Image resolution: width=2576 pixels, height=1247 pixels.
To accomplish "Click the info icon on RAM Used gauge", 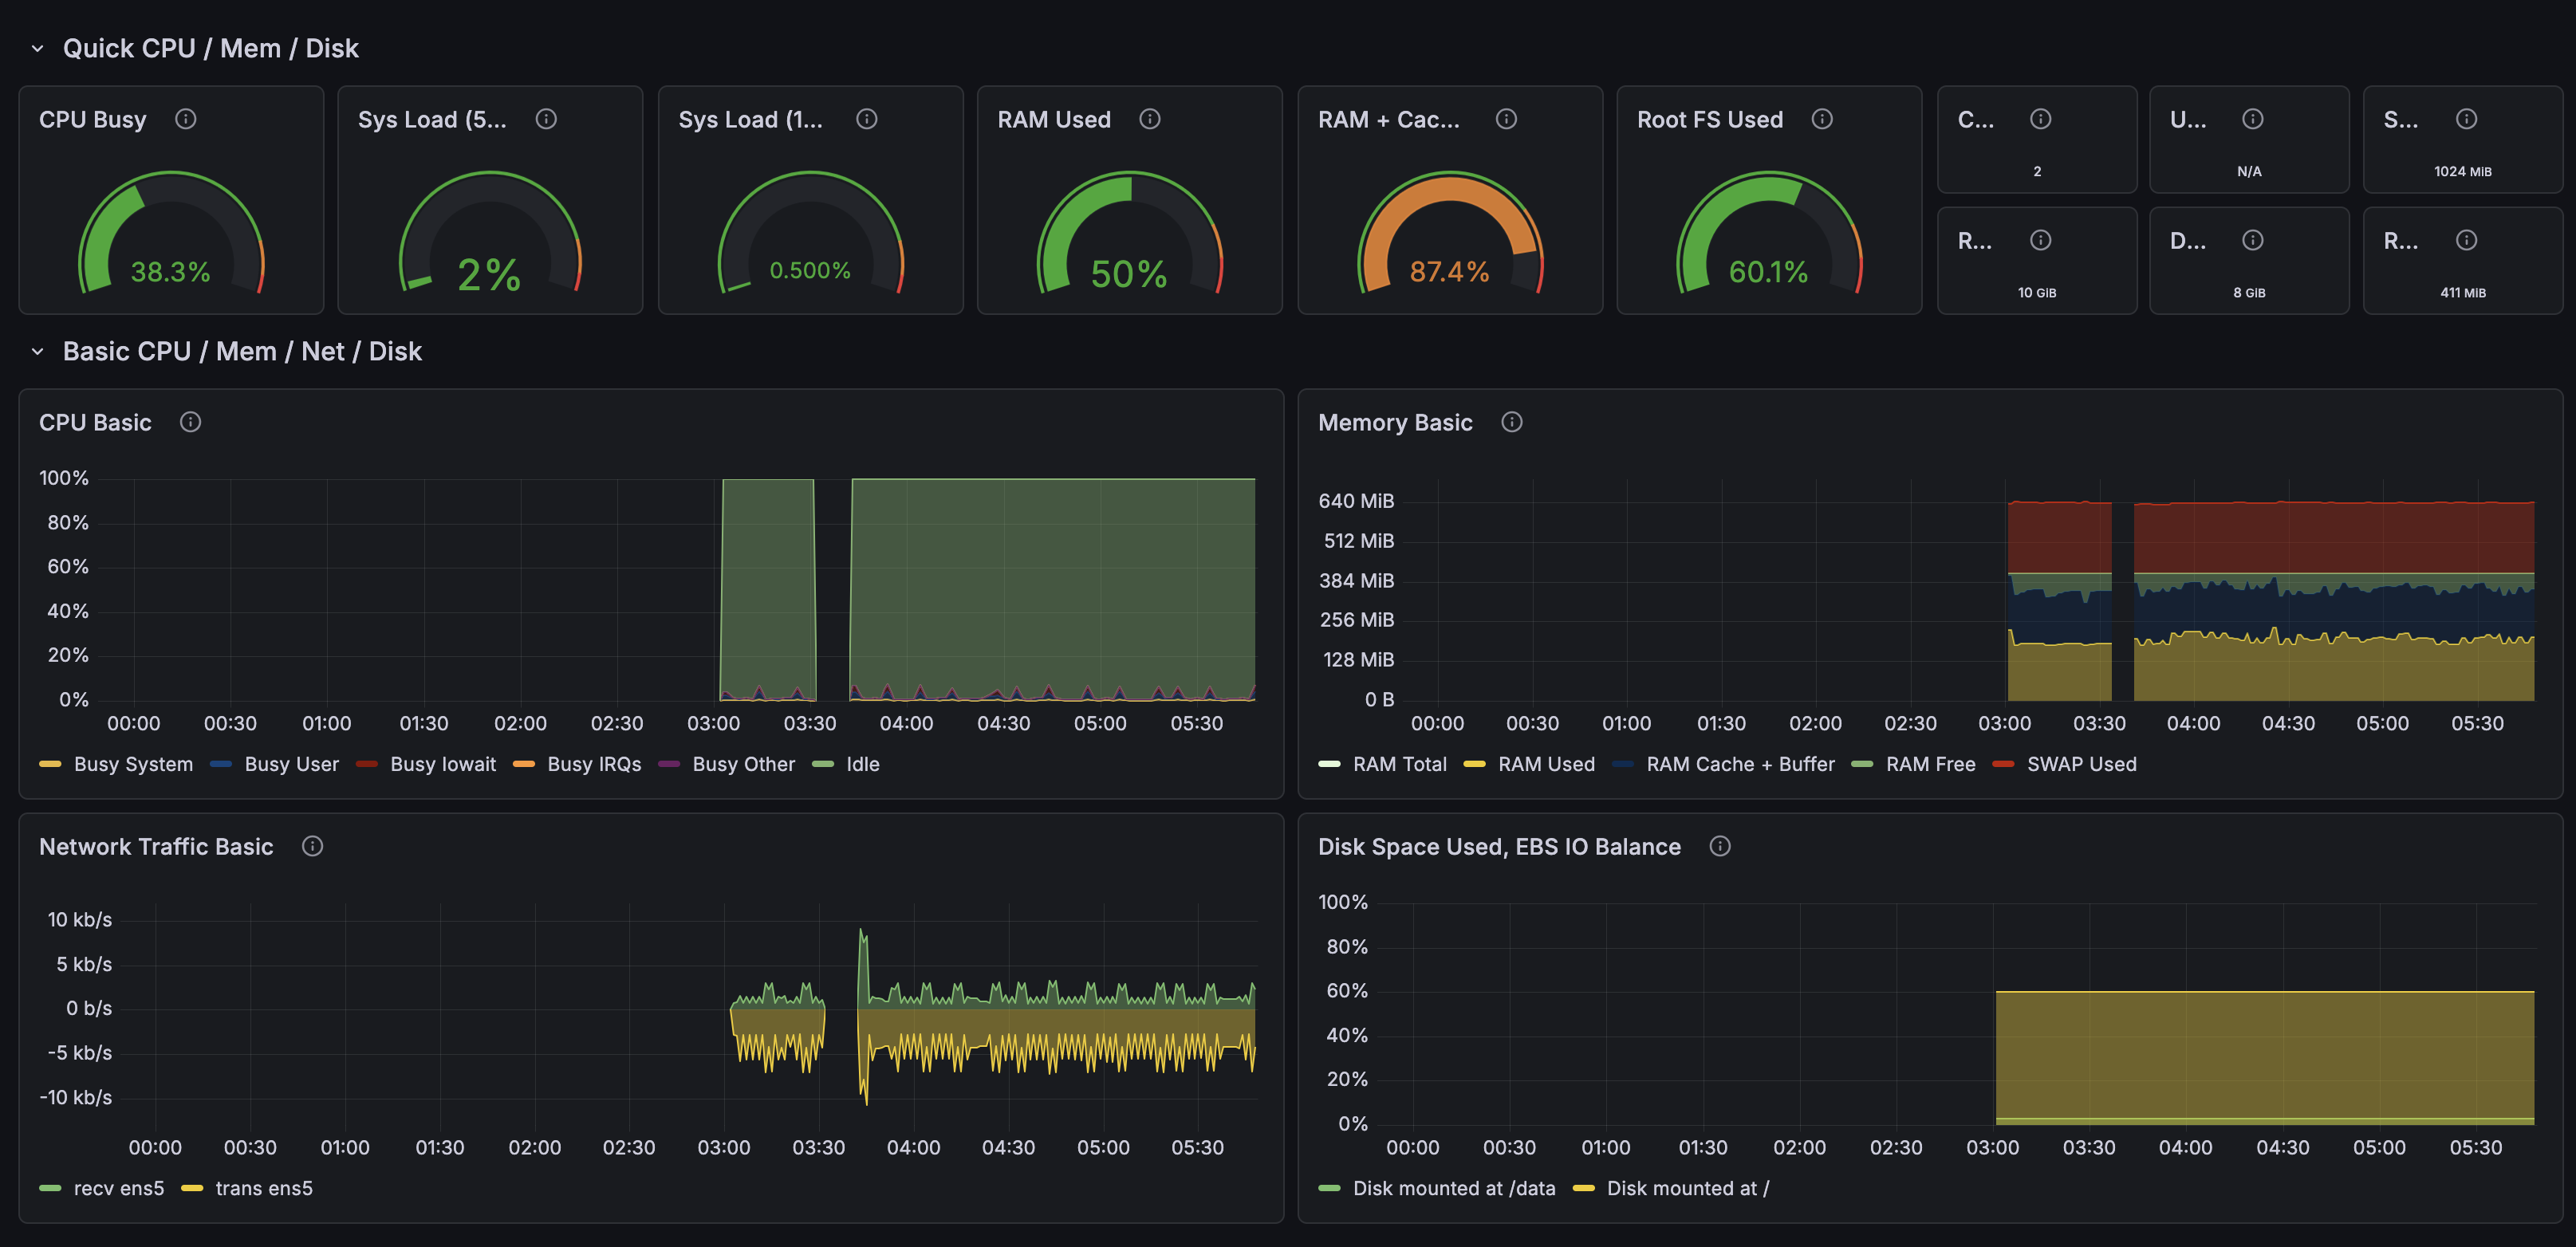I will point(1149,118).
